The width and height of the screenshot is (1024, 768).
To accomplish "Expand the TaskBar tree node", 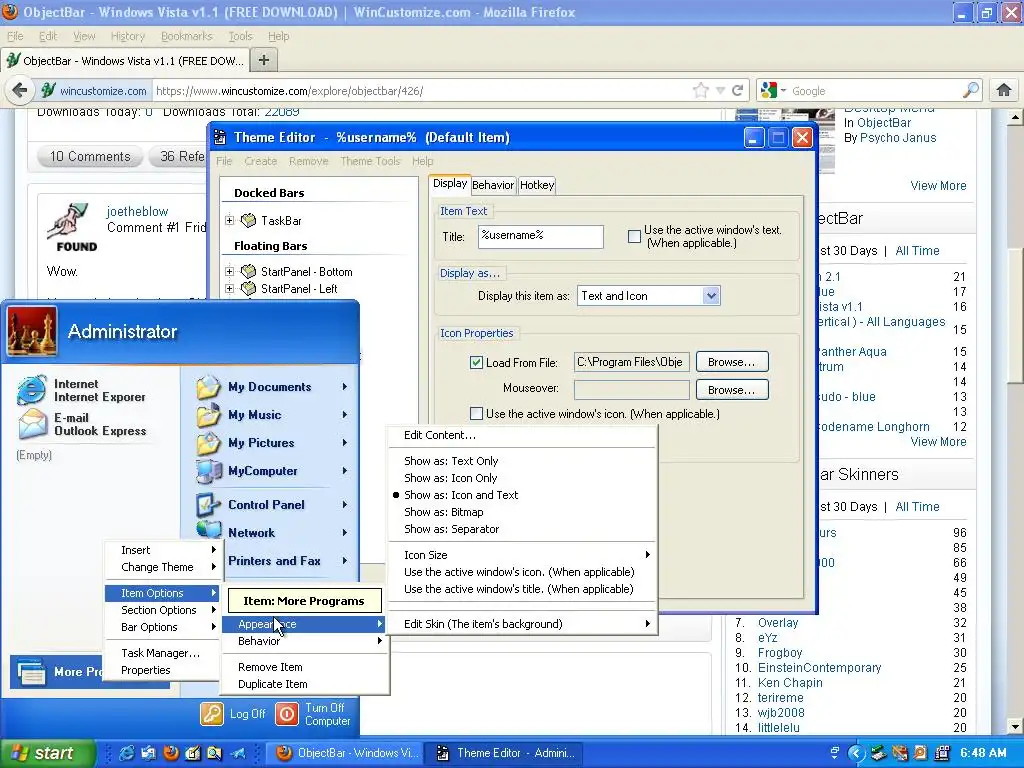I will point(229,220).
